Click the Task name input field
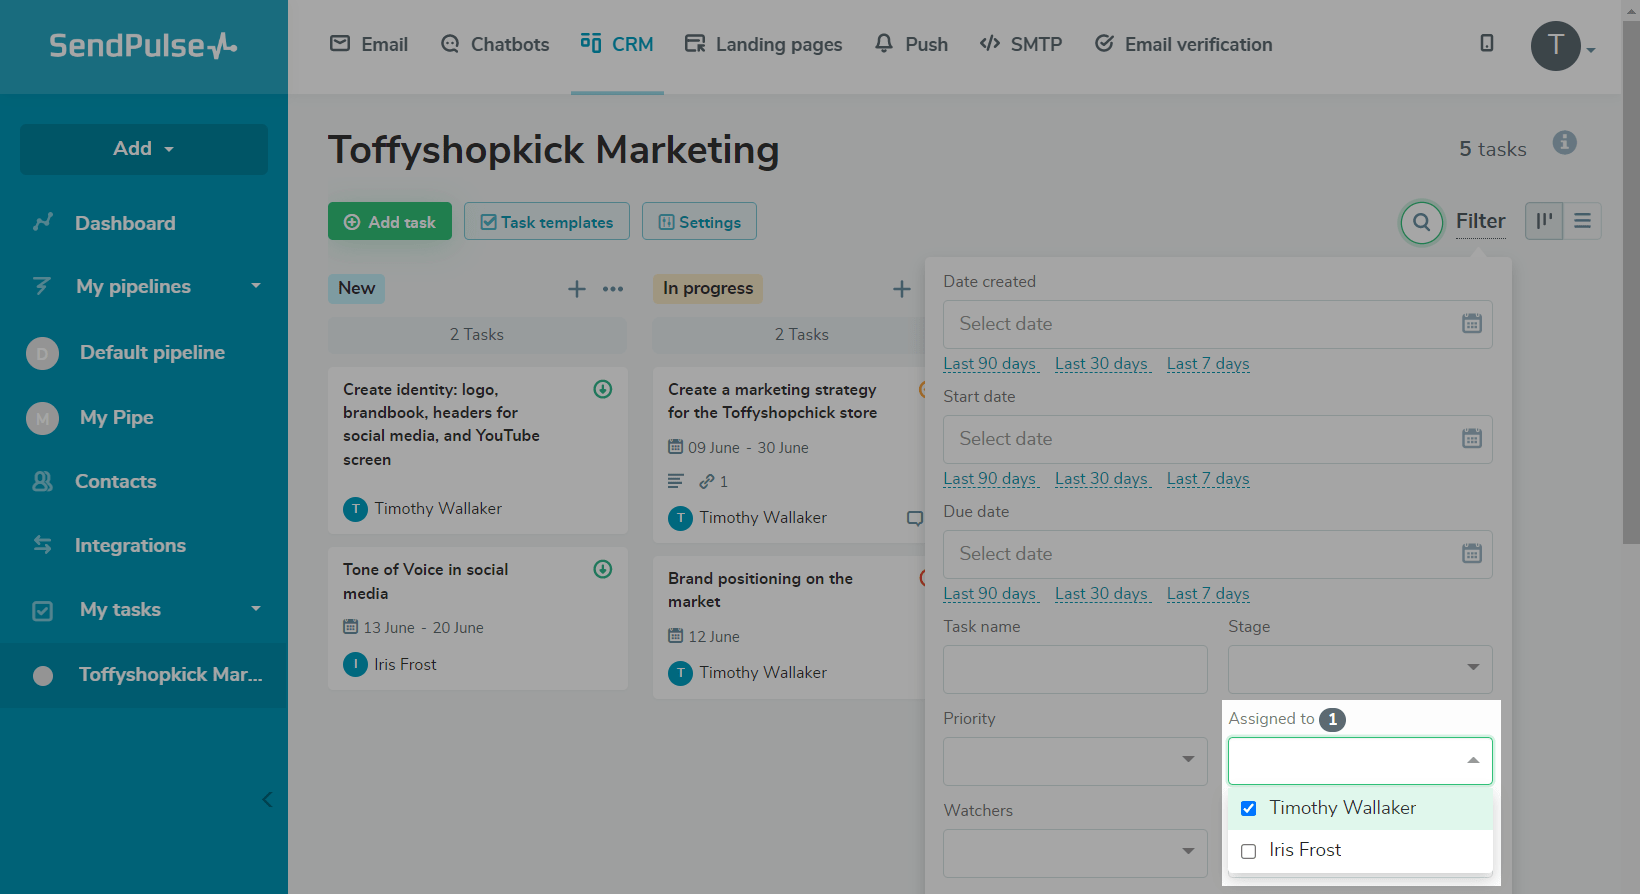 pos(1075,669)
